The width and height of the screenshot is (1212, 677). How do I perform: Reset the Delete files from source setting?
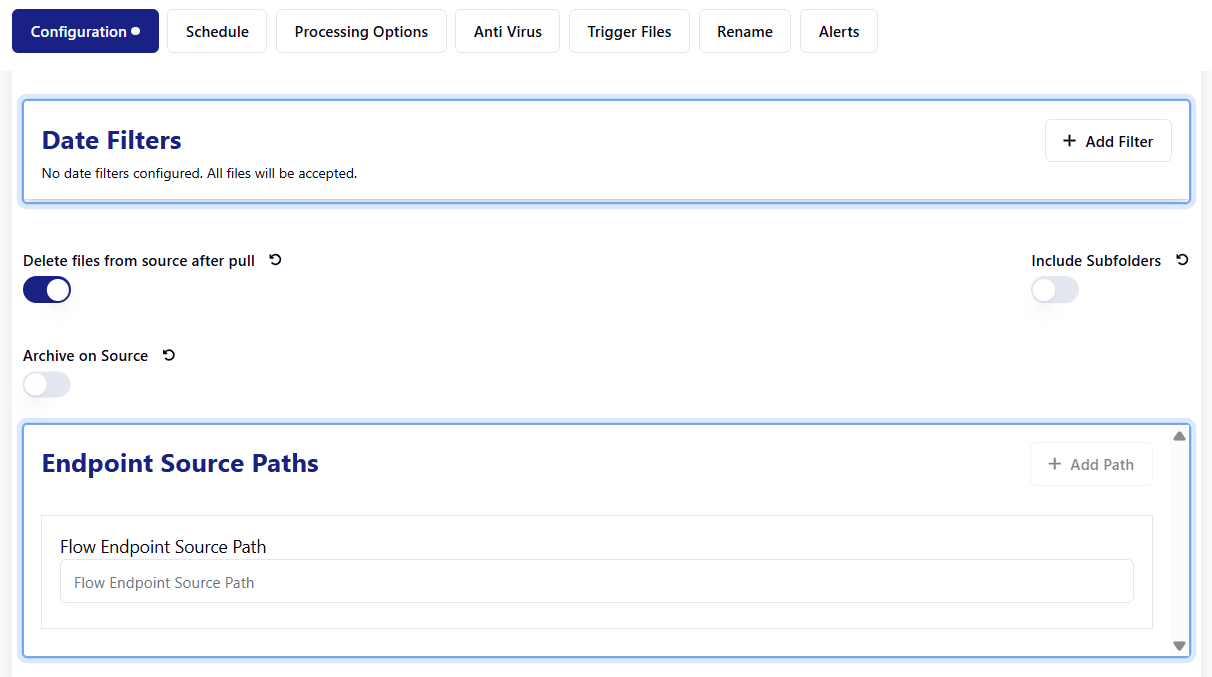click(x=276, y=260)
